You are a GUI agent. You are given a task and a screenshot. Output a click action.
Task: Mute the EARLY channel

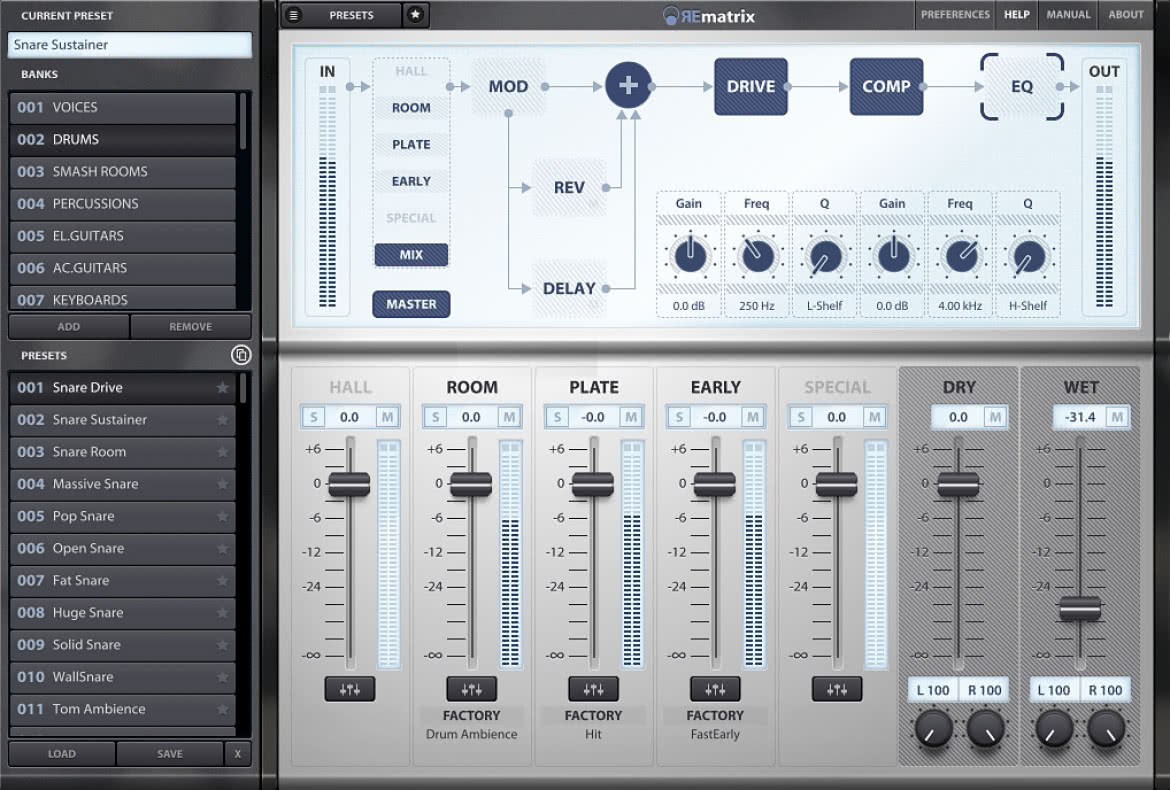tap(753, 417)
